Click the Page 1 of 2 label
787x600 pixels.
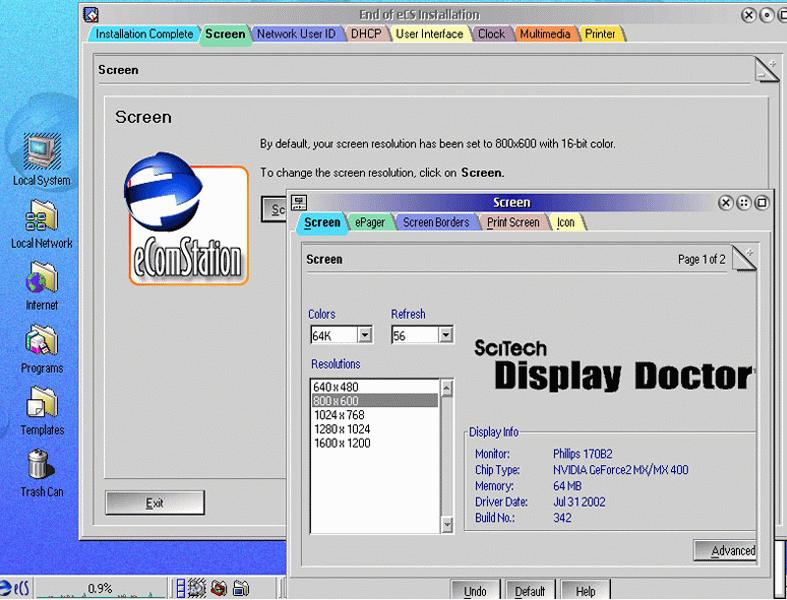click(701, 259)
